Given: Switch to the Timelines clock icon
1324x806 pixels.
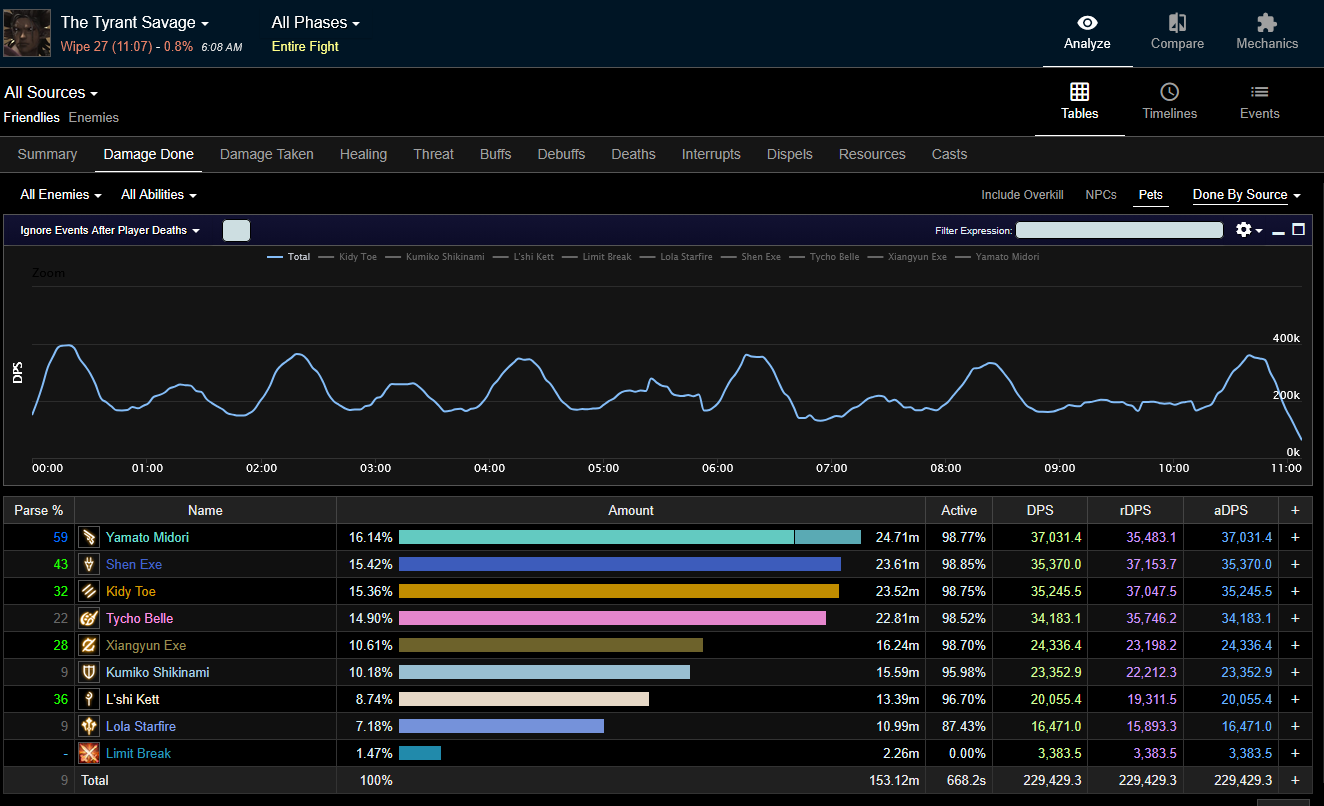Looking at the screenshot, I should point(1169,92).
